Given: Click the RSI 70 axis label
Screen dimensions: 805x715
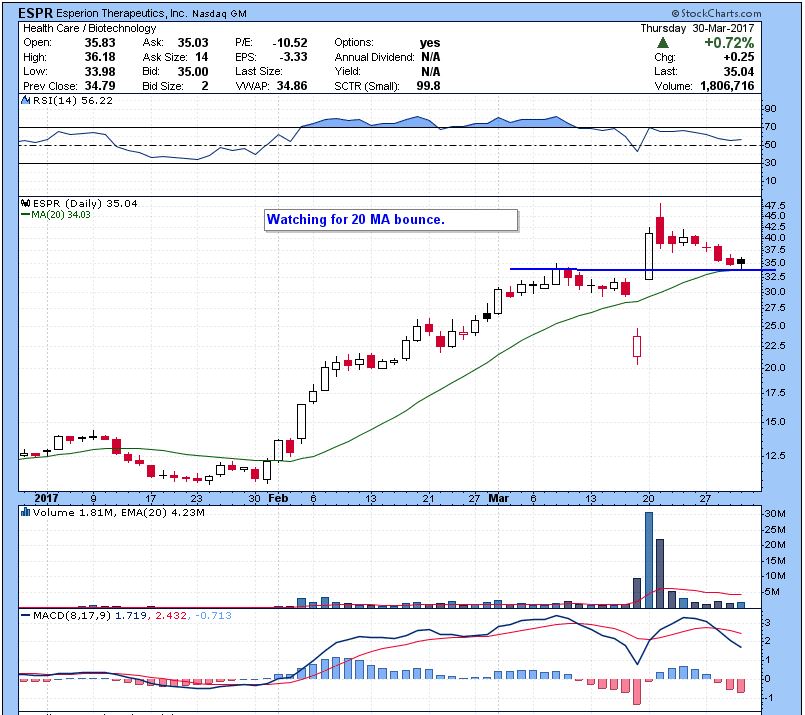Looking at the screenshot, I should (770, 126).
